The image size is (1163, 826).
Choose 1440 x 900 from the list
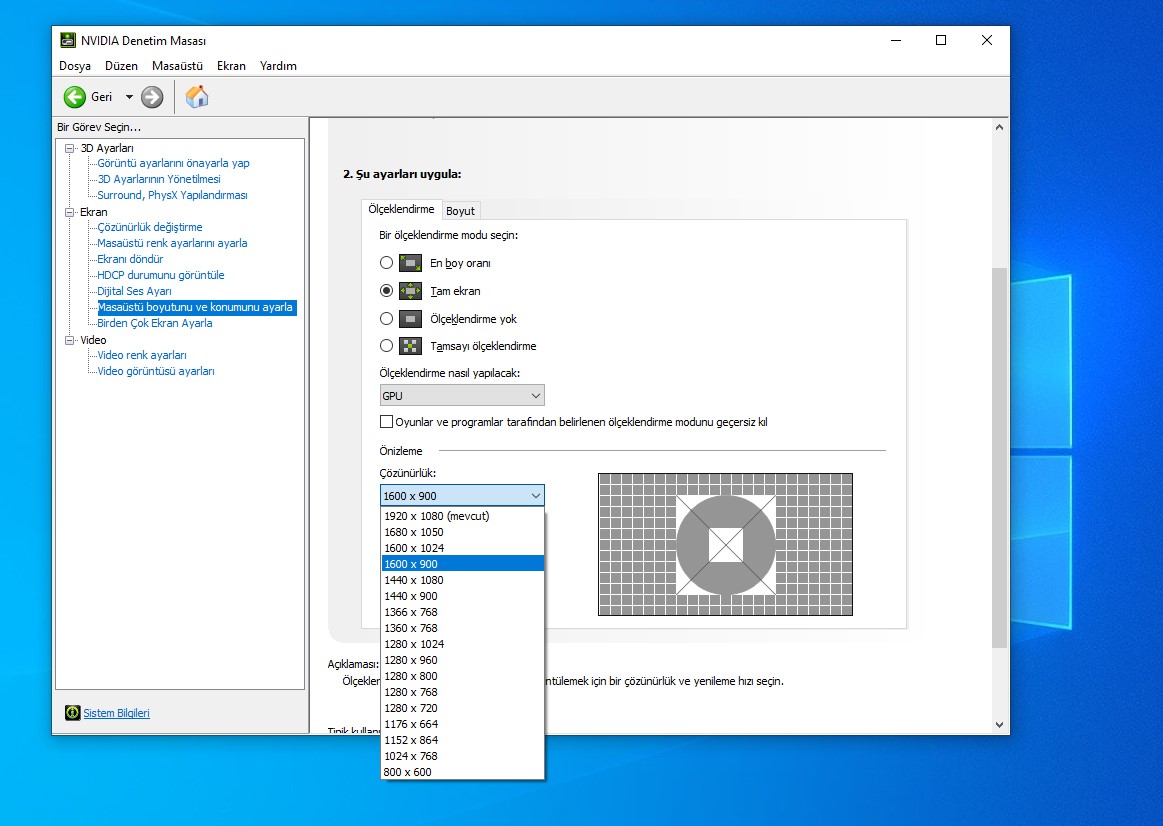(463, 596)
